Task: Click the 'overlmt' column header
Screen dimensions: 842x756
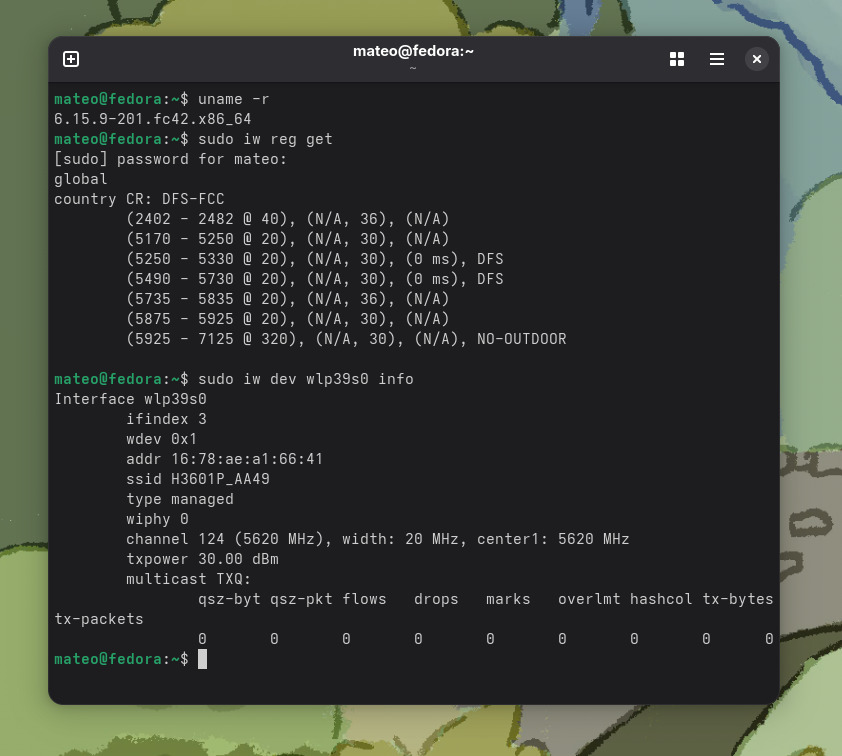Action: point(589,599)
